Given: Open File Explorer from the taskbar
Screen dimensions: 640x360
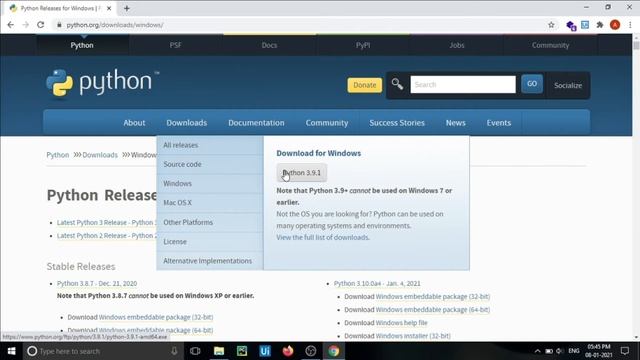Looking at the screenshot, I should pos(219,351).
